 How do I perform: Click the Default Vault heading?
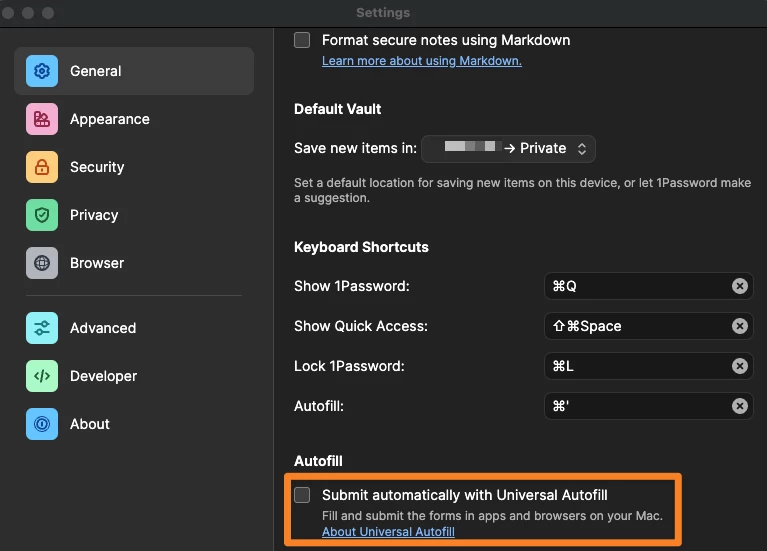pyautogui.click(x=338, y=109)
